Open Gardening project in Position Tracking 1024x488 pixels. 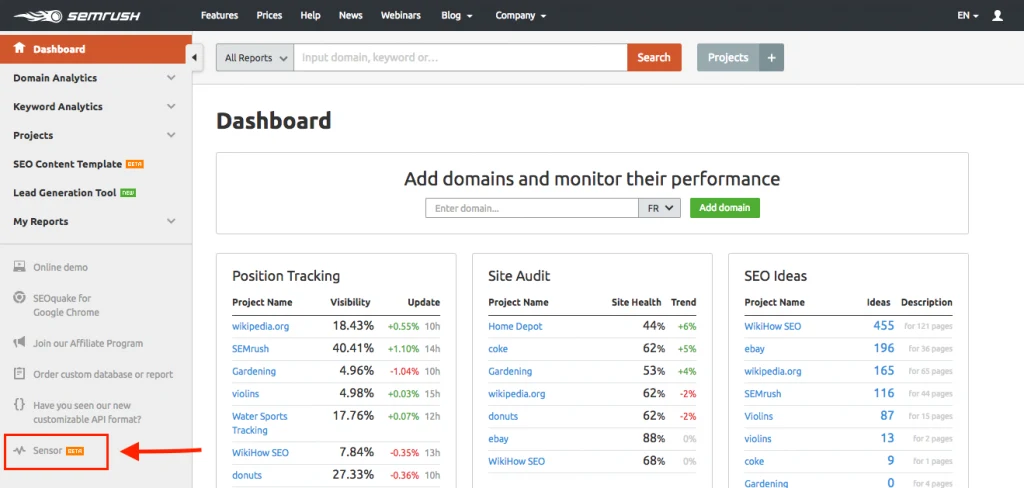coord(254,371)
